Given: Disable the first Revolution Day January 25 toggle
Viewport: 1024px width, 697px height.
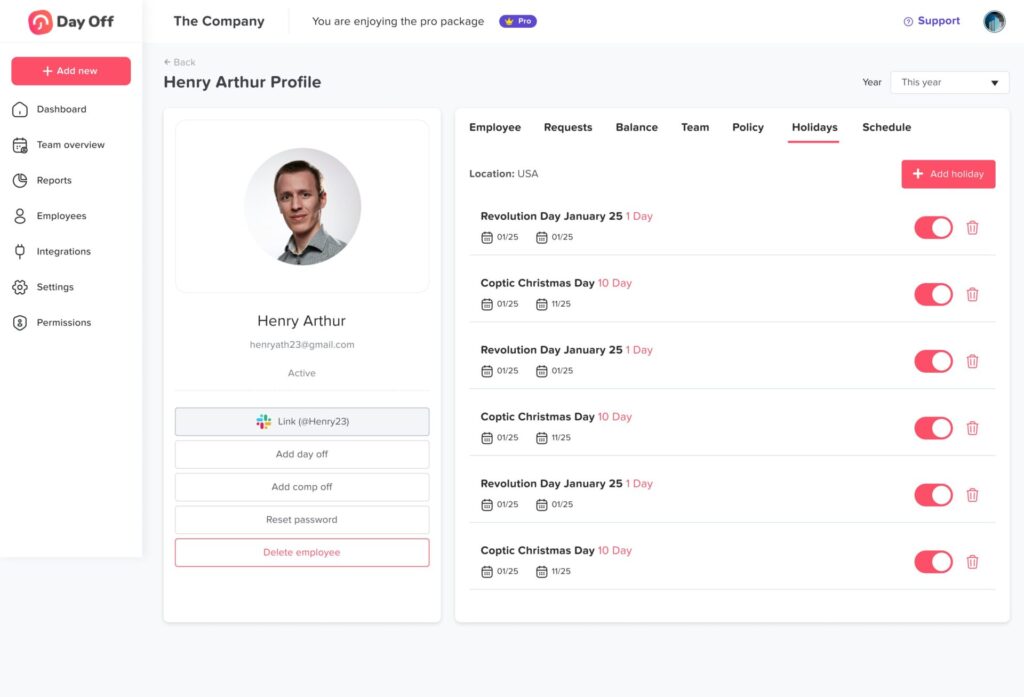Looking at the screenshot, I should 933,228.
